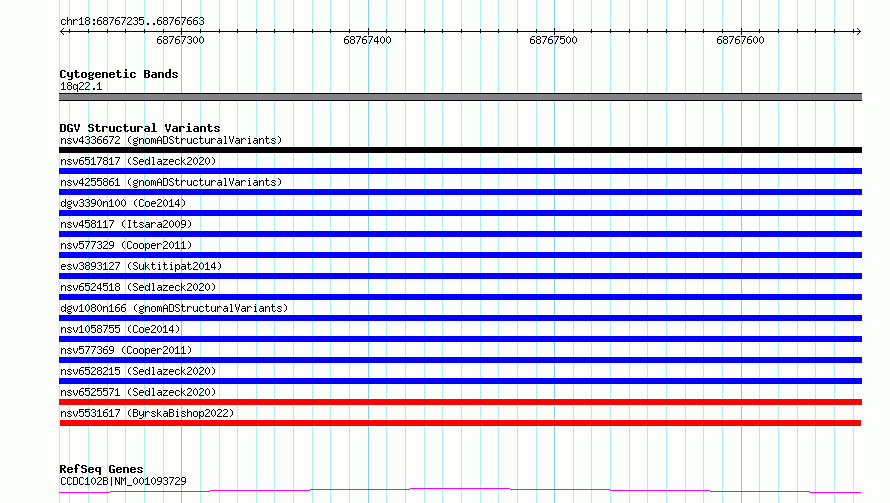The image size is (890, 503).
Task: Click the gray 18q22.1 cytogenetic band bar
Action: coord(460,97)
